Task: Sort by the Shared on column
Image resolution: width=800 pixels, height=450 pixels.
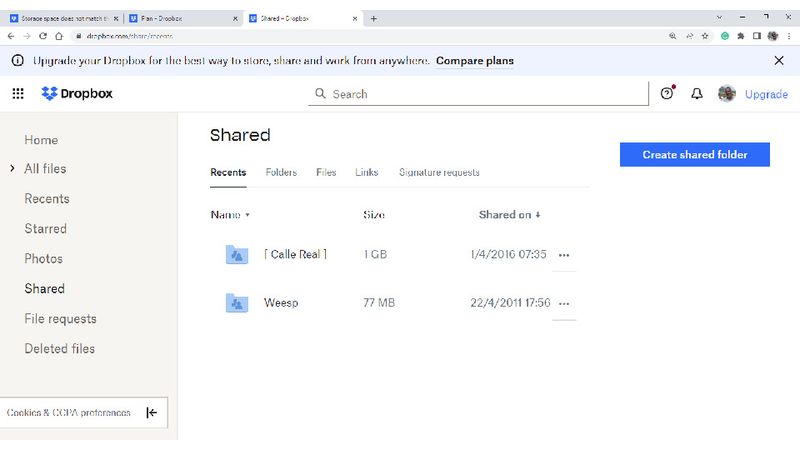Action: [509, 215]
